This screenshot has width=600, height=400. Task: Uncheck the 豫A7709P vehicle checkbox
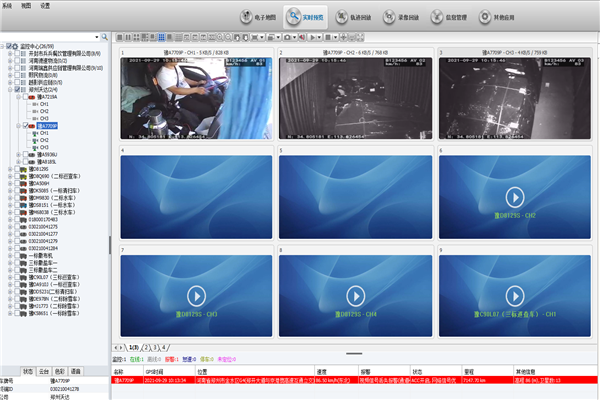click(x=27, y=126)
